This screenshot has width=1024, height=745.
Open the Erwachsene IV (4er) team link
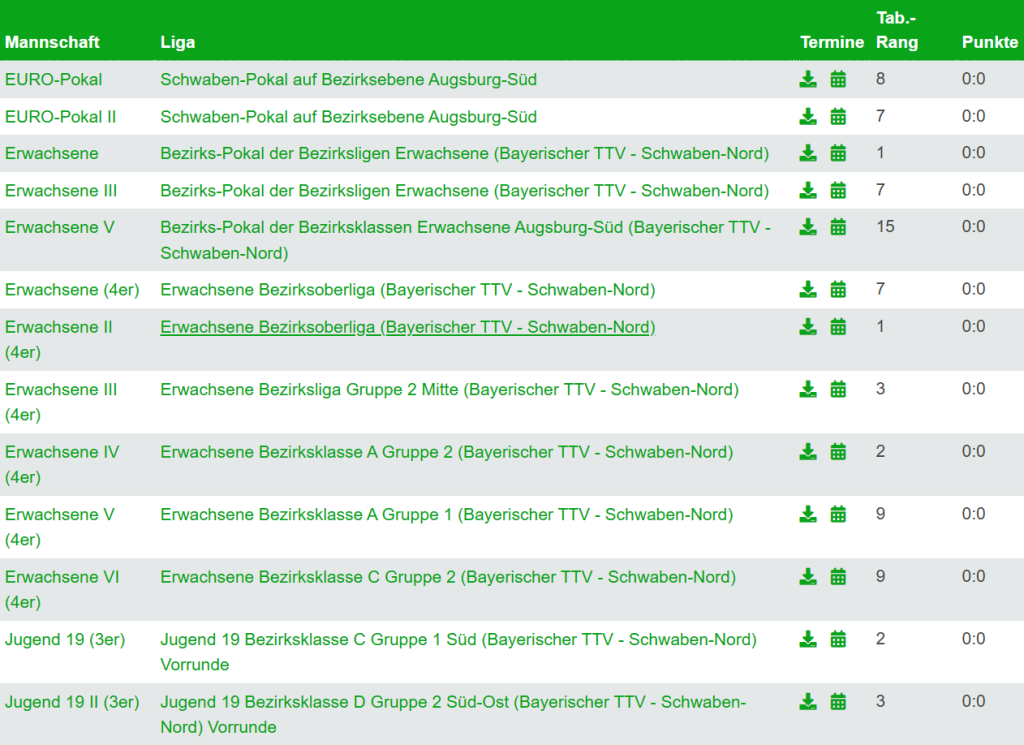(62, 464)
